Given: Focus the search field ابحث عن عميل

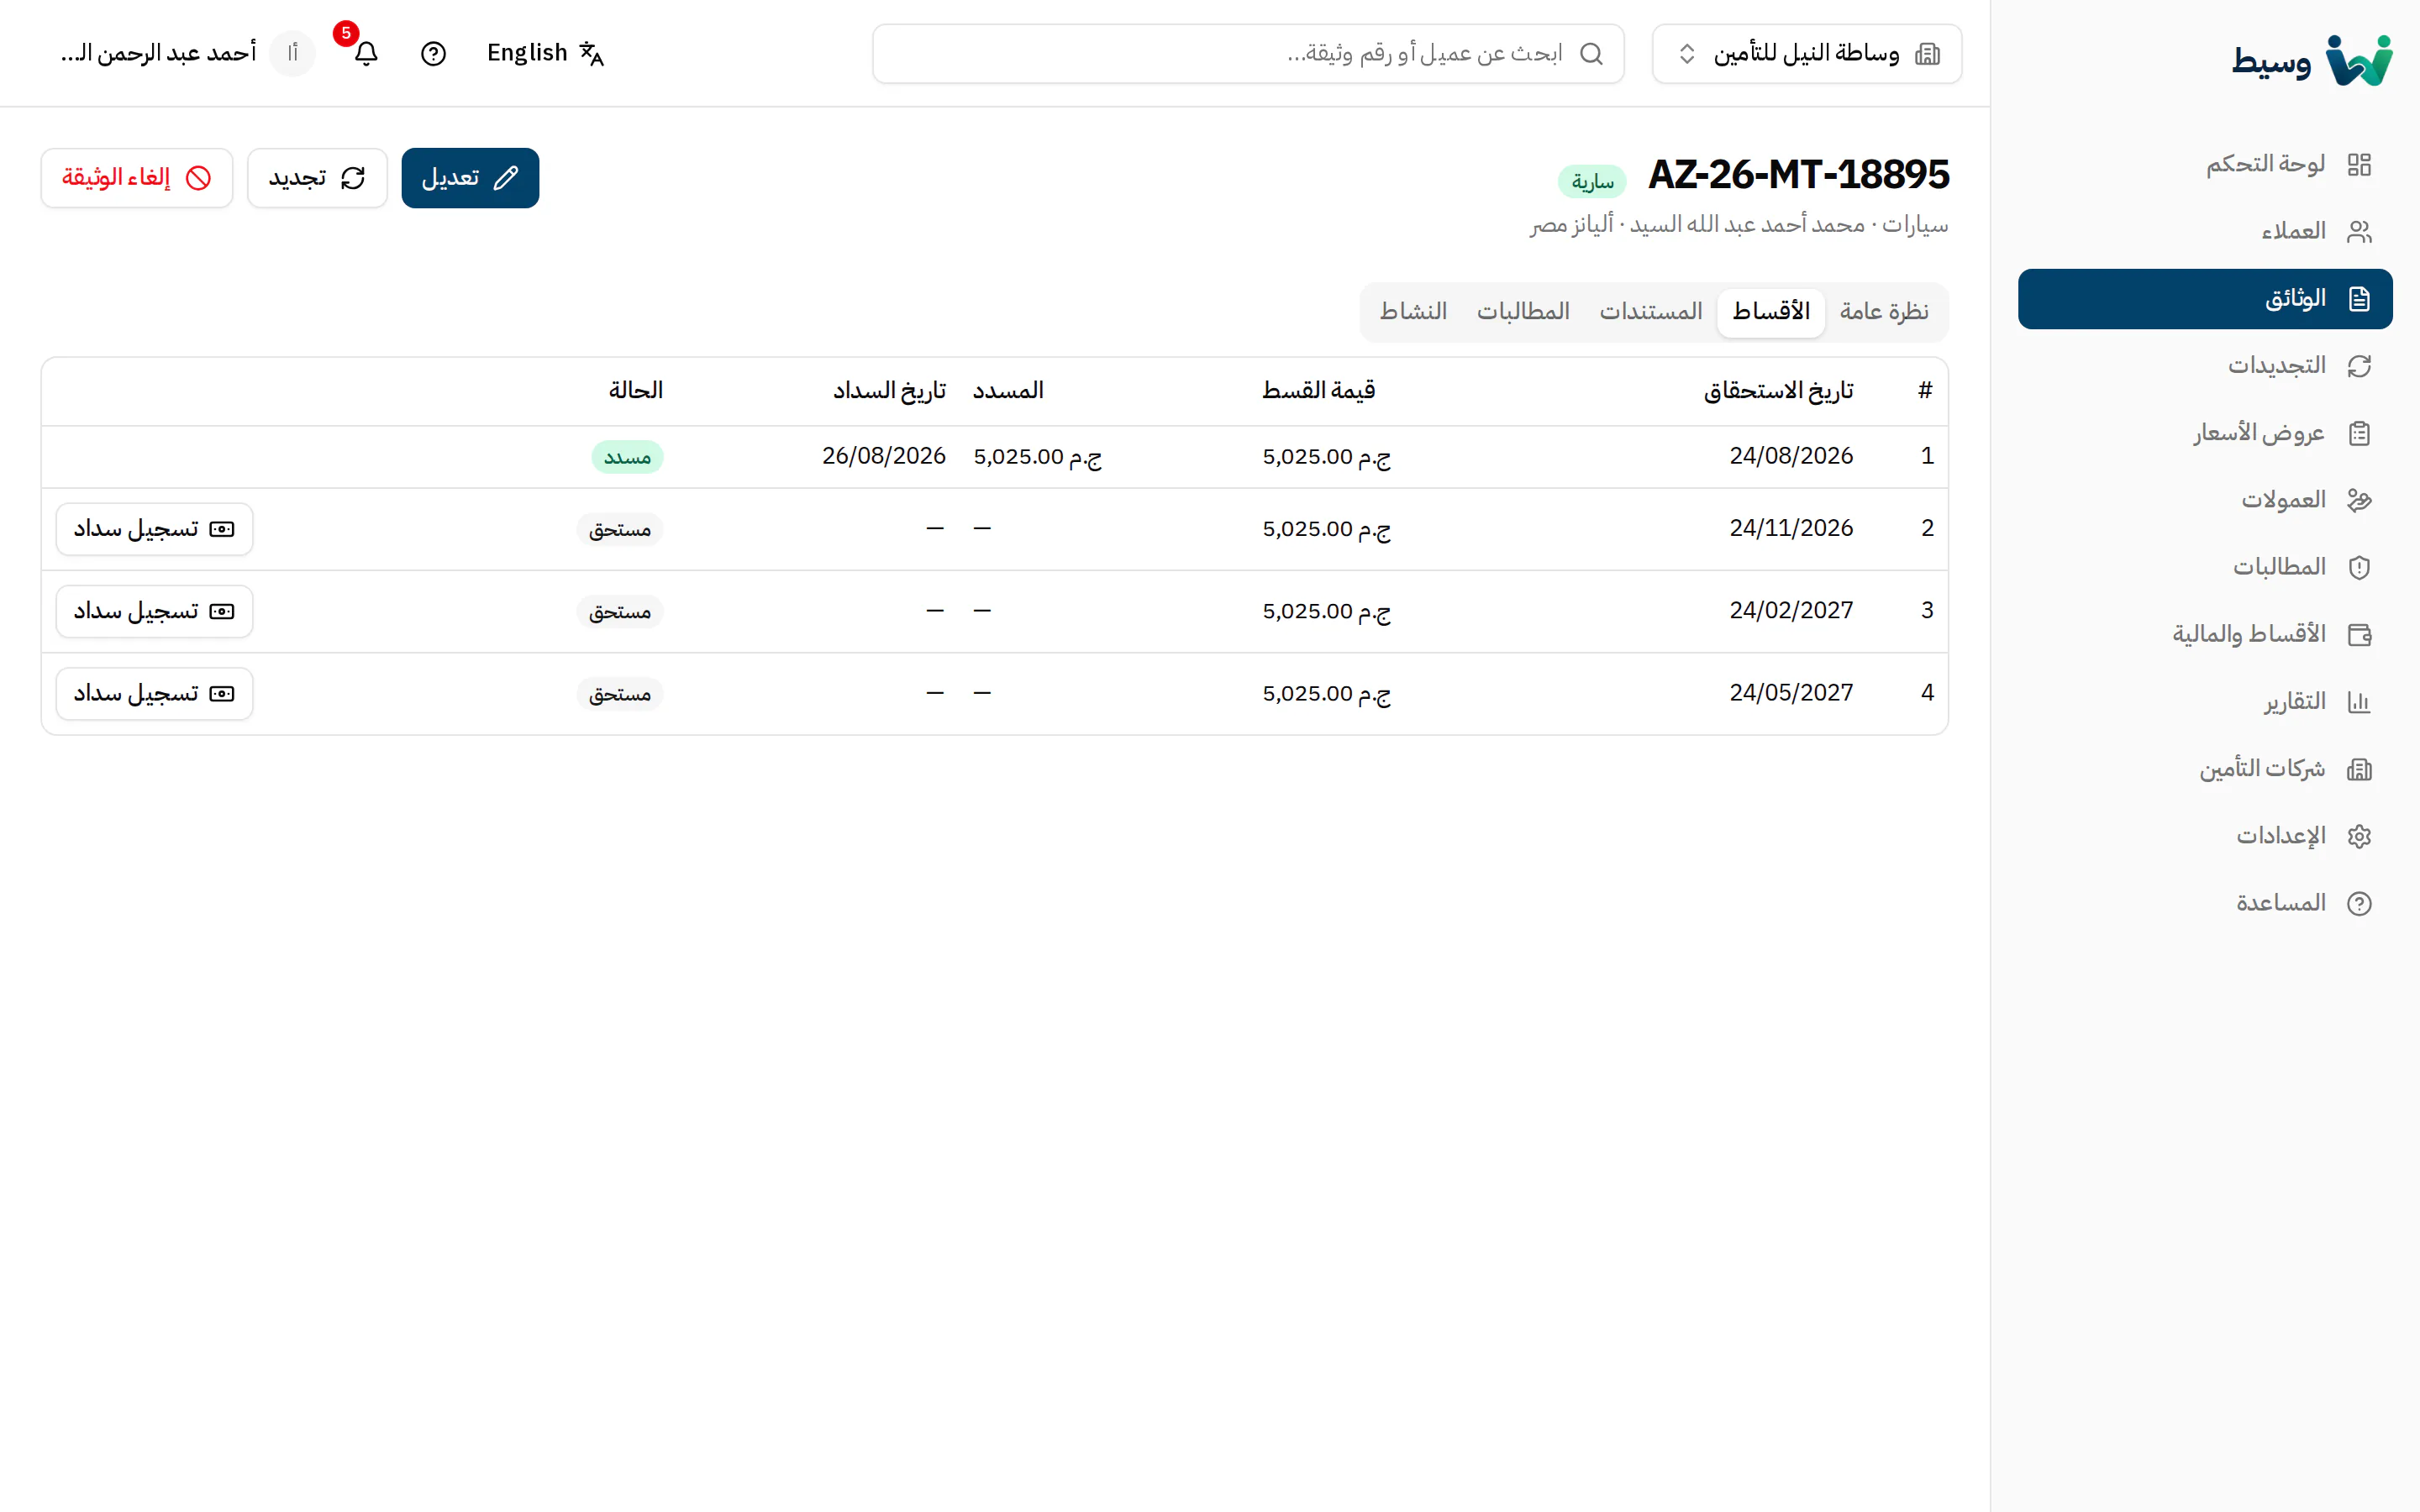Looking at the screenshot, I should pyautogui.click(x=1248, y=53).
